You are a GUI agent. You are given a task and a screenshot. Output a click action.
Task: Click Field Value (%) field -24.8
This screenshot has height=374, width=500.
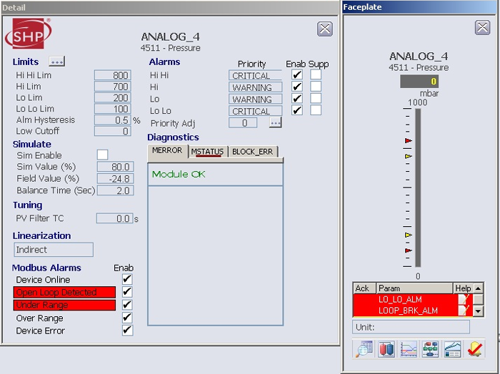(115, 179)
